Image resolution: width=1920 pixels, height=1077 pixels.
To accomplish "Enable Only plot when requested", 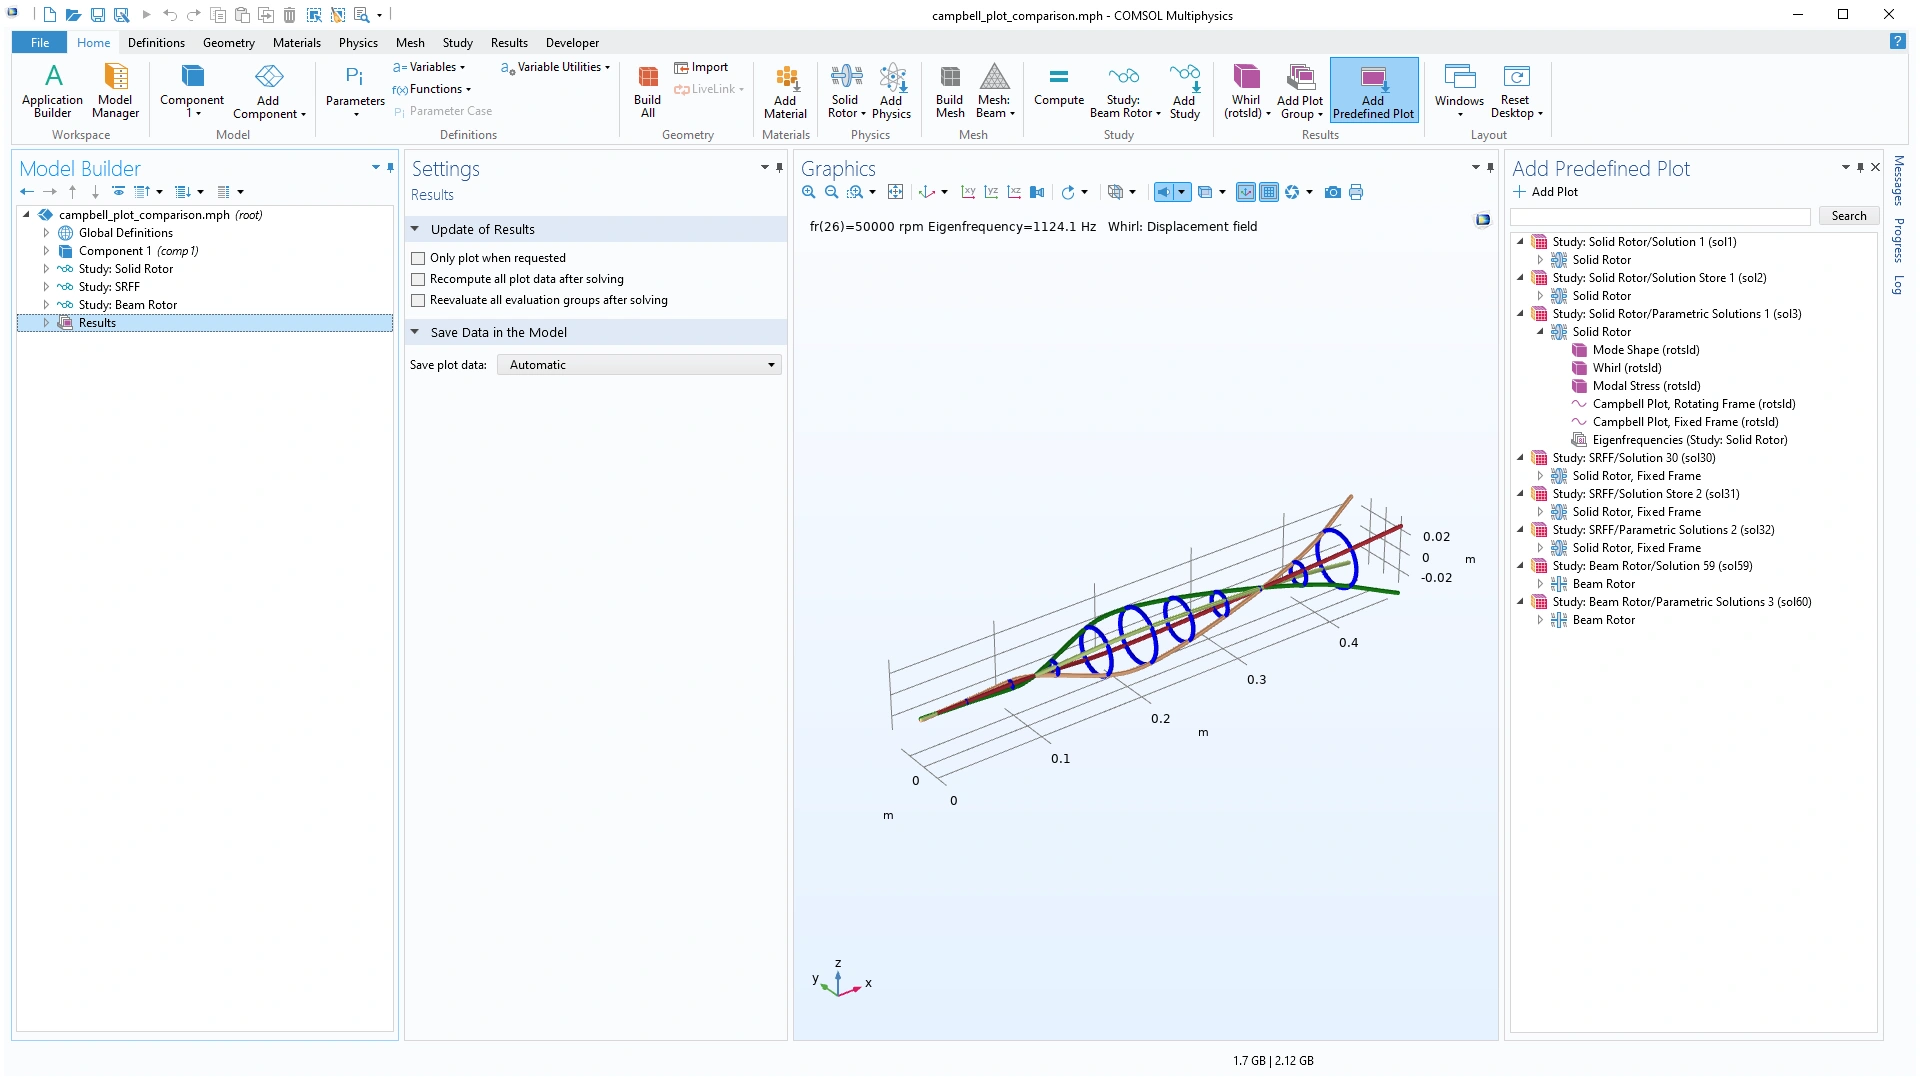I will (x=419, y=258).
